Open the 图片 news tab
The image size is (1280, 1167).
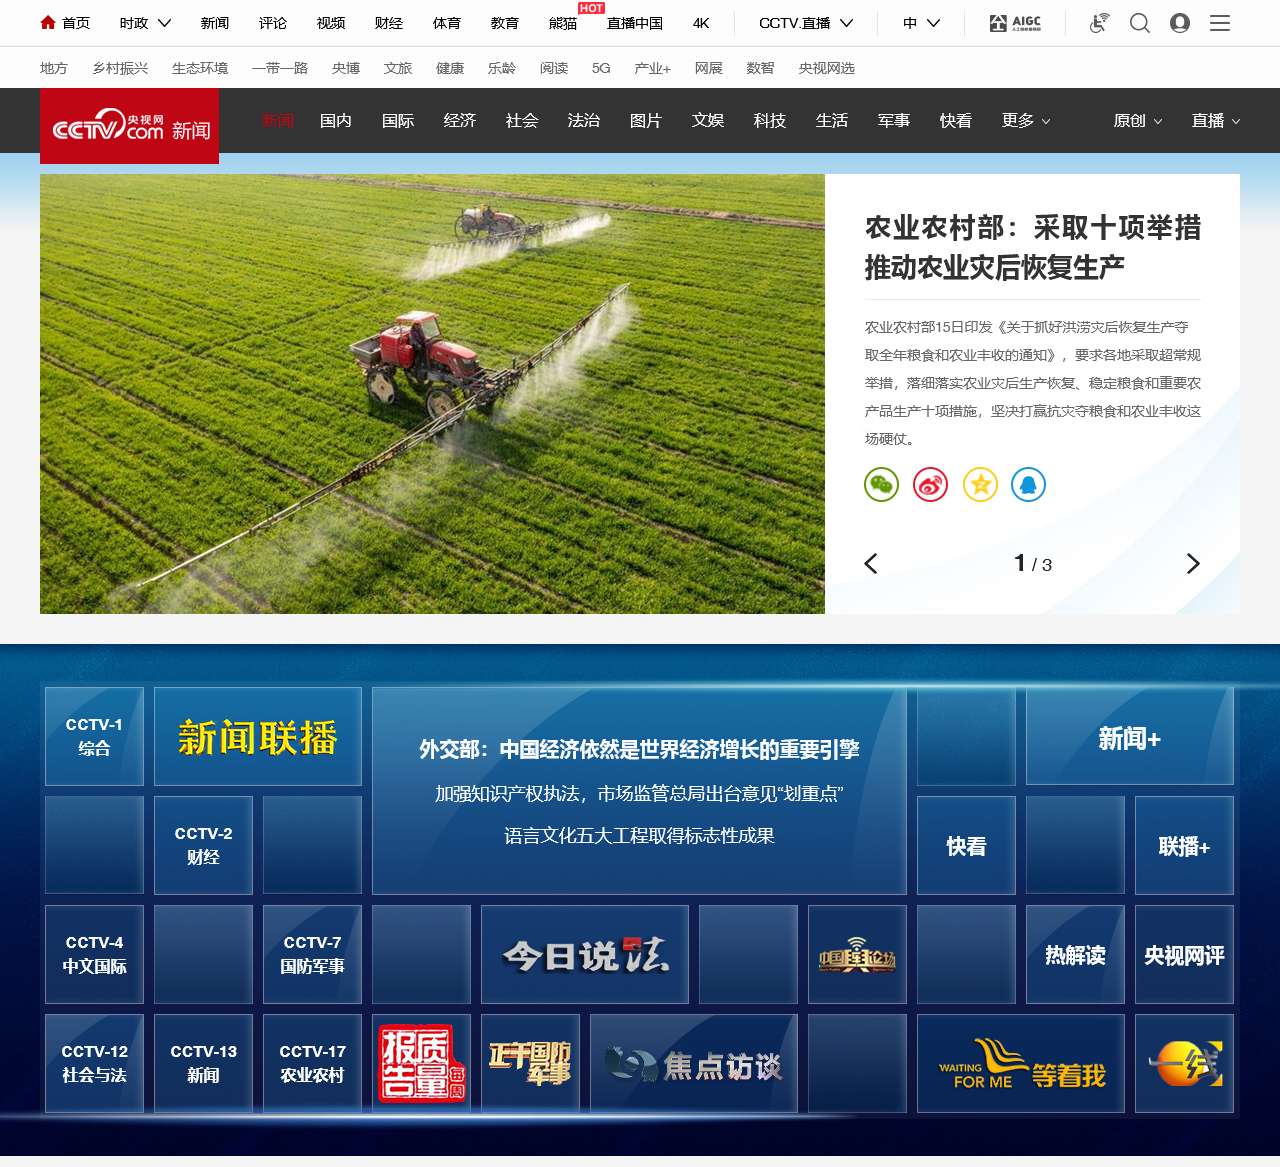[646, 121]
